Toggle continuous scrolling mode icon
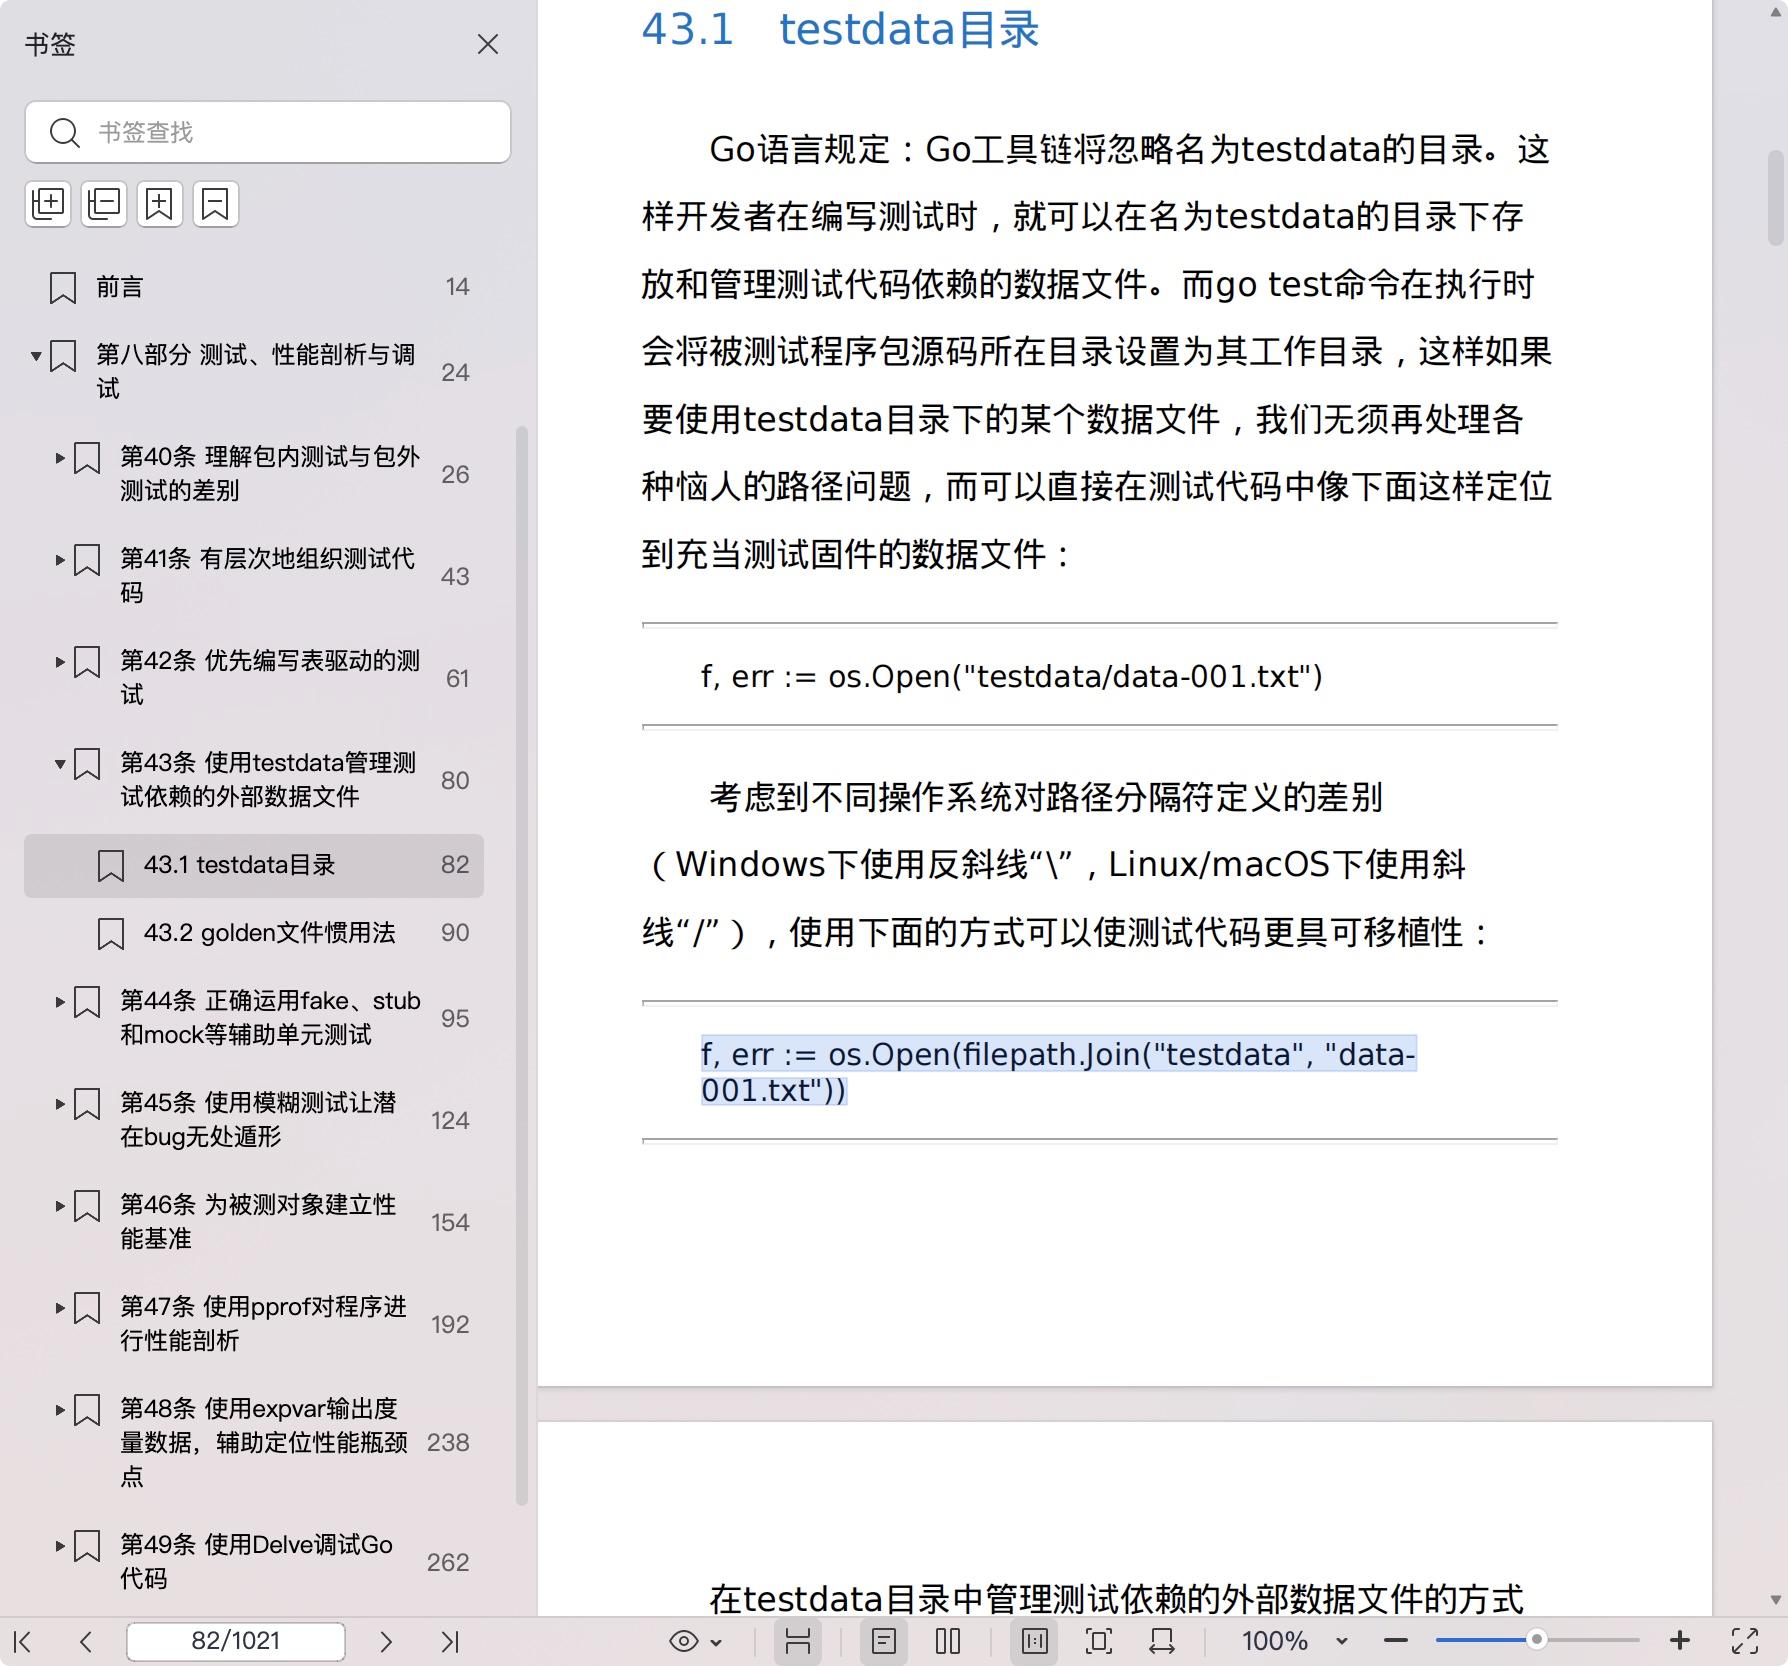 797,1641
